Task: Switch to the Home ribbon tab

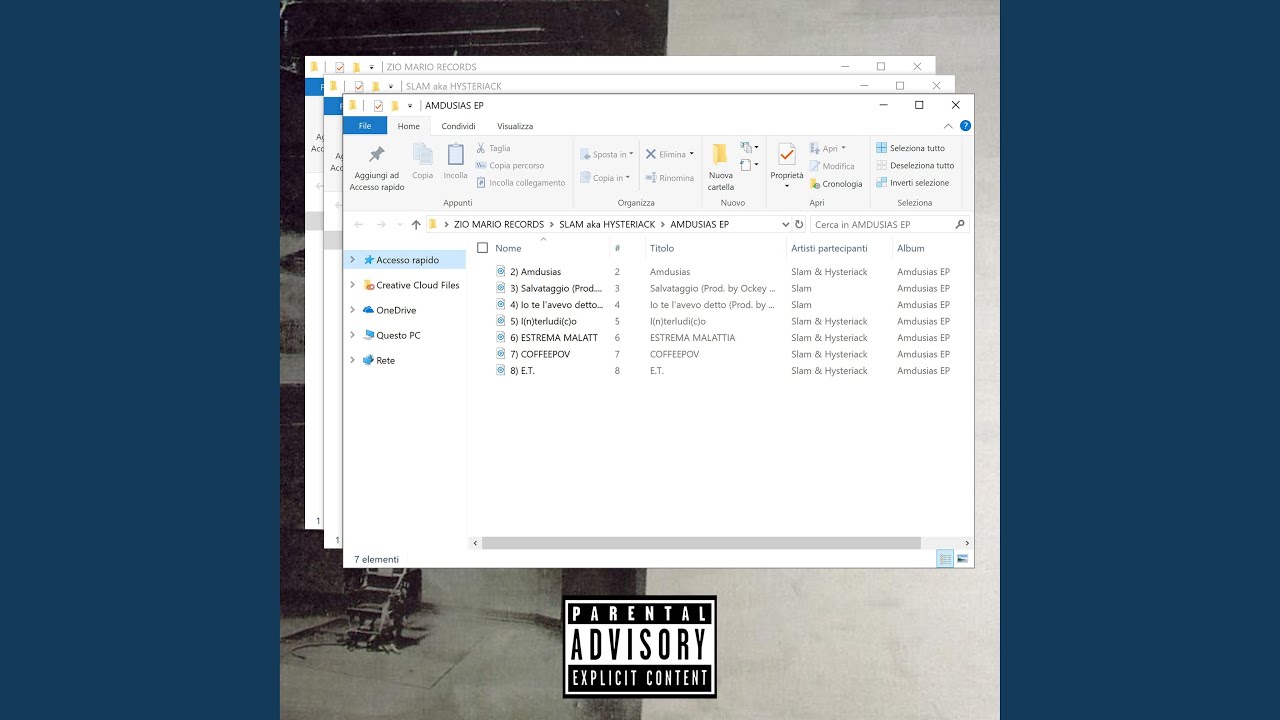Action: [408, 126]
